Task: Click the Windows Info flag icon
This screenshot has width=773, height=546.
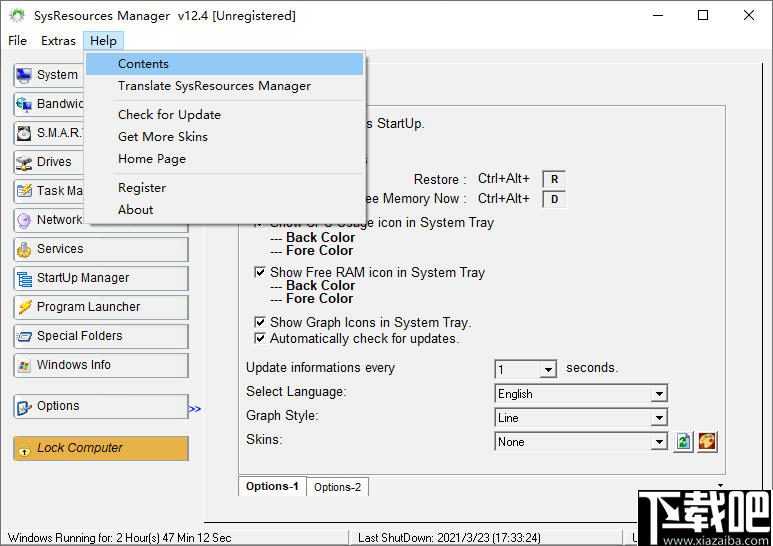Action: tap(24, 366)
